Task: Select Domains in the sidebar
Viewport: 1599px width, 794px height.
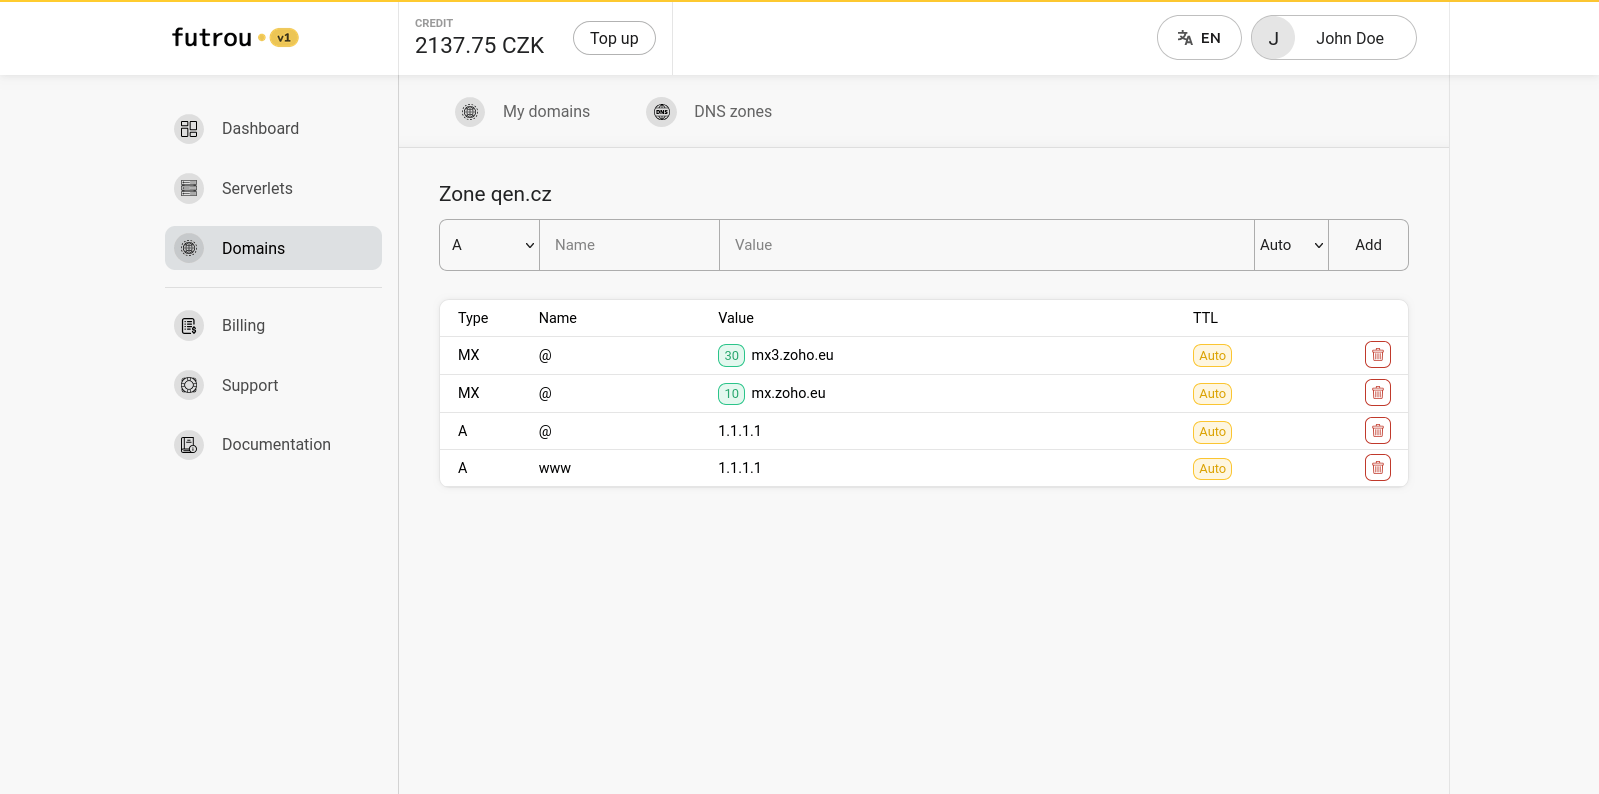Action: point(273,248)
